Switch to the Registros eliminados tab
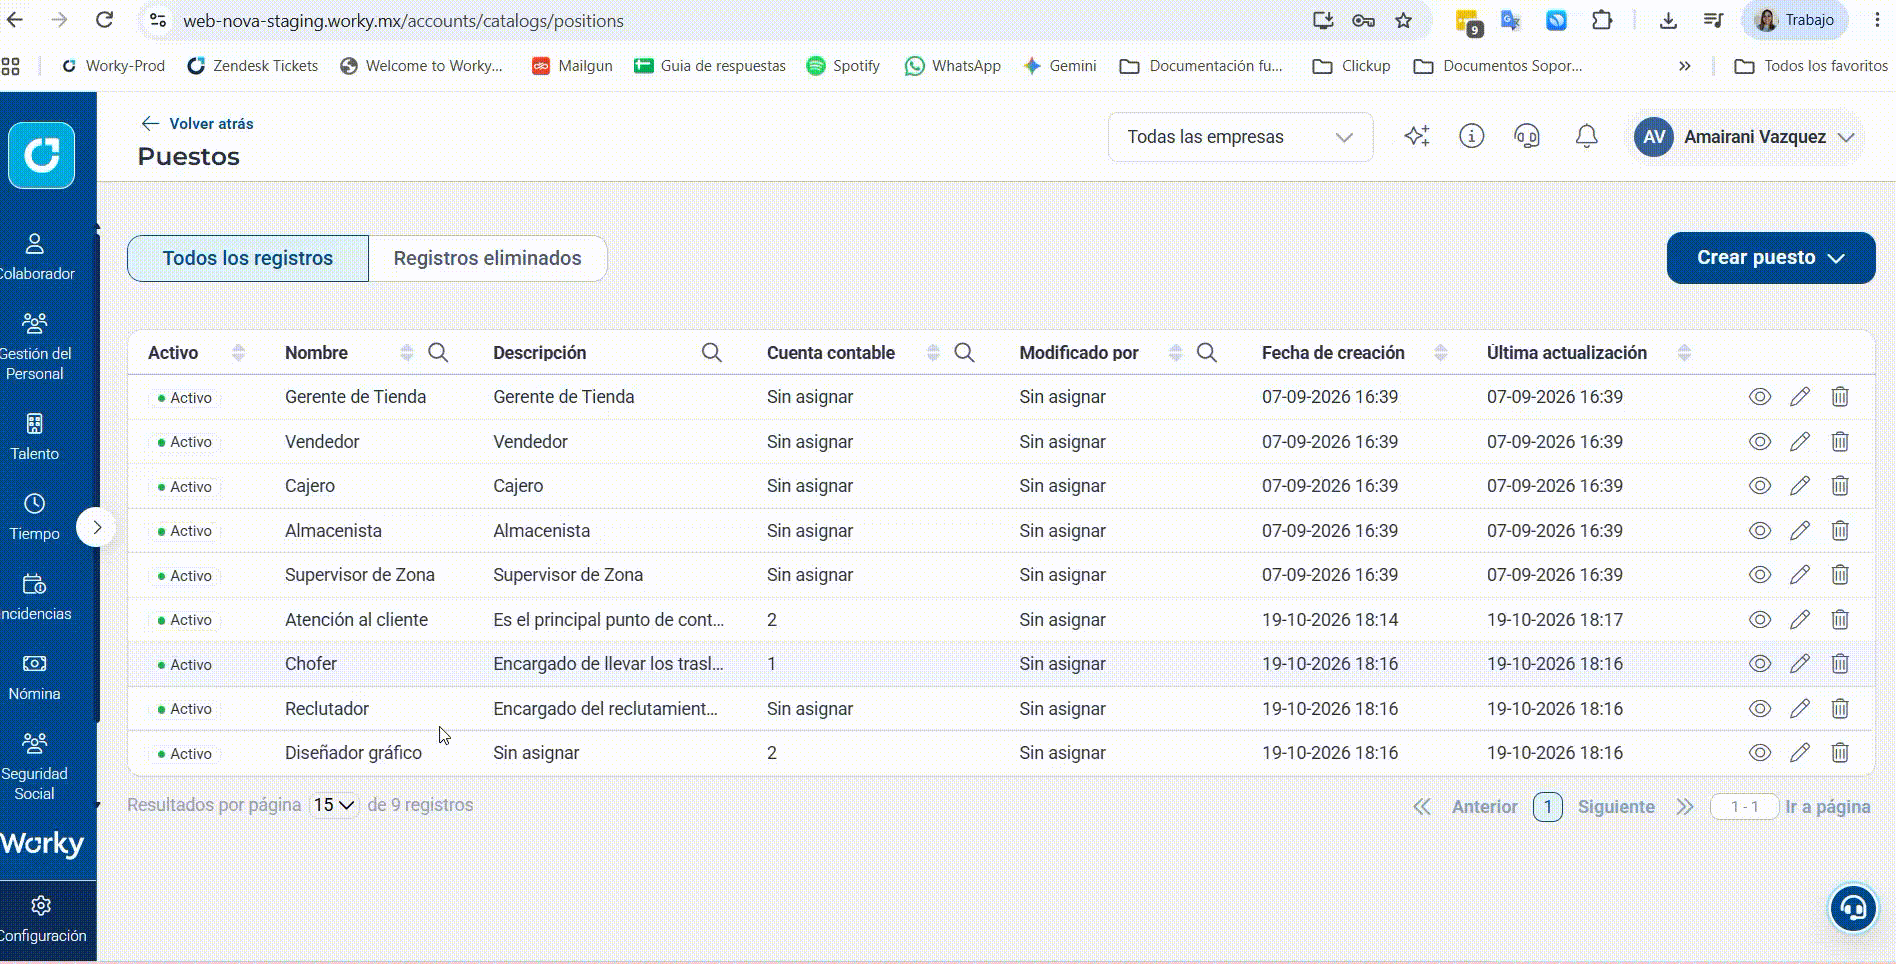 click(487, 258)
